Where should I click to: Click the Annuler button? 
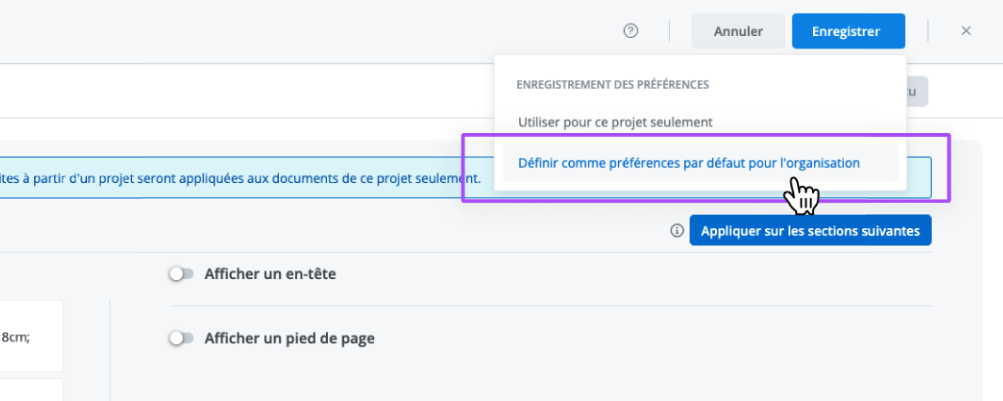(738, 31)
